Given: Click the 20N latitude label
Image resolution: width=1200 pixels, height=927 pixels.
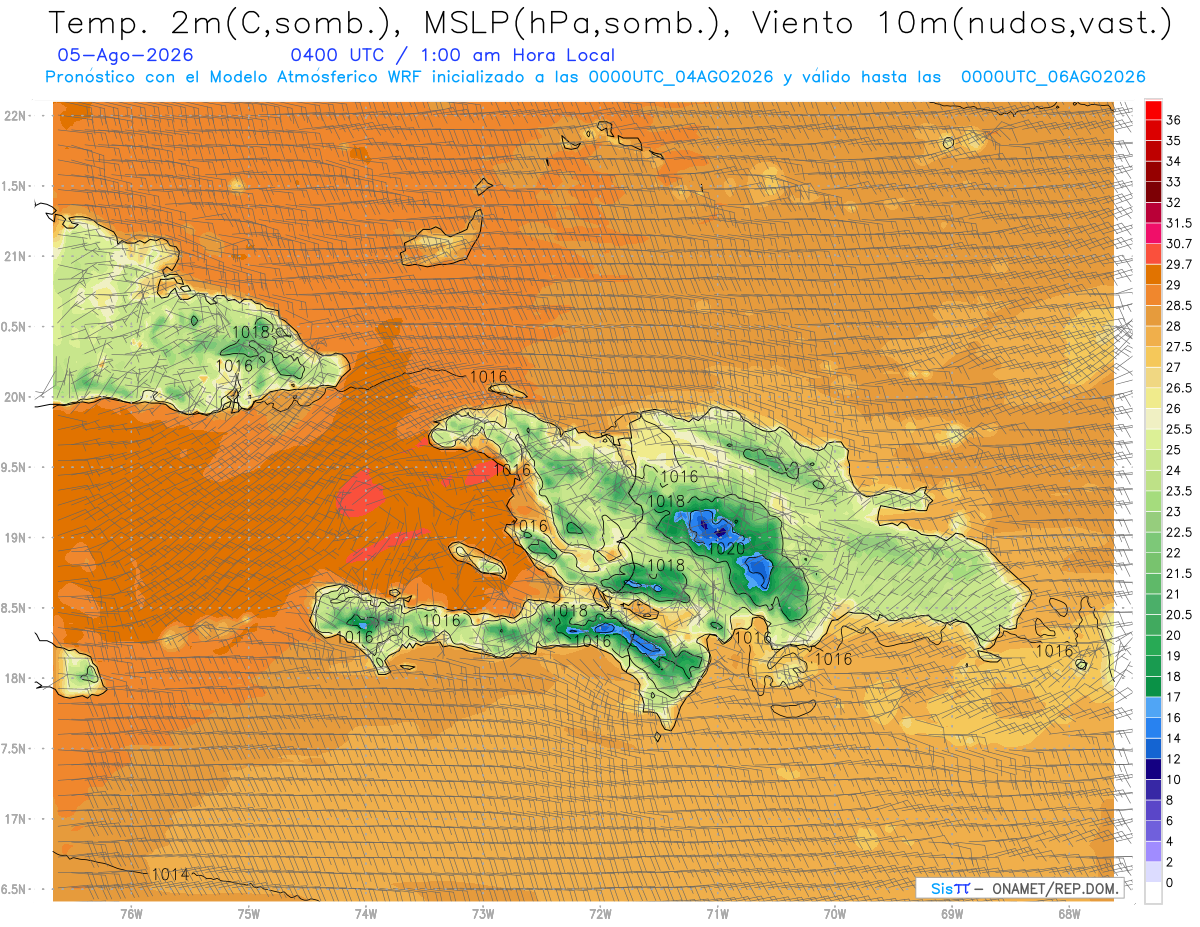Looking at the screenshot, I should click(x=16, y=397).
